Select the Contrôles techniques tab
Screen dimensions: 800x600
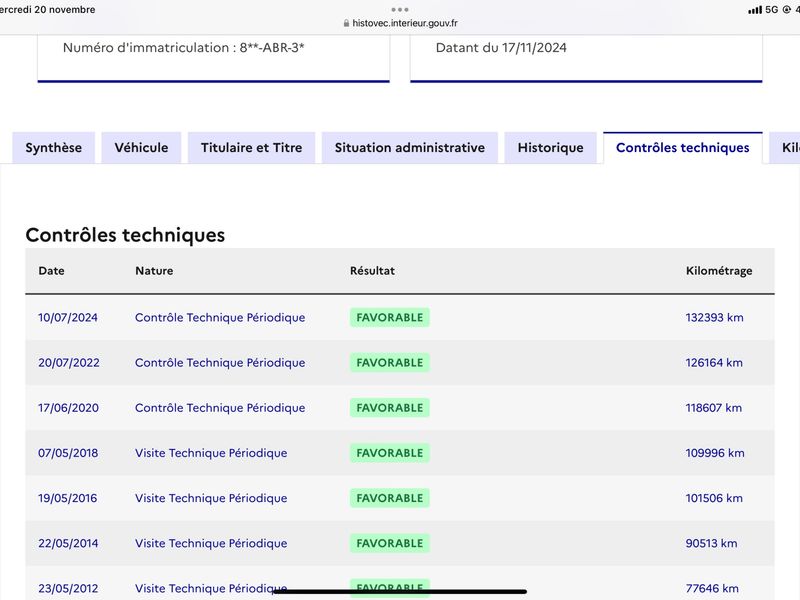[x=683, y=148]
